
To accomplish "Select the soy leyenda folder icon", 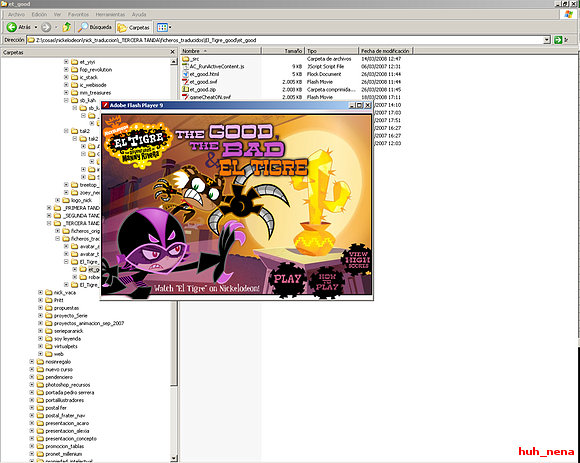I will pos(48,339).
